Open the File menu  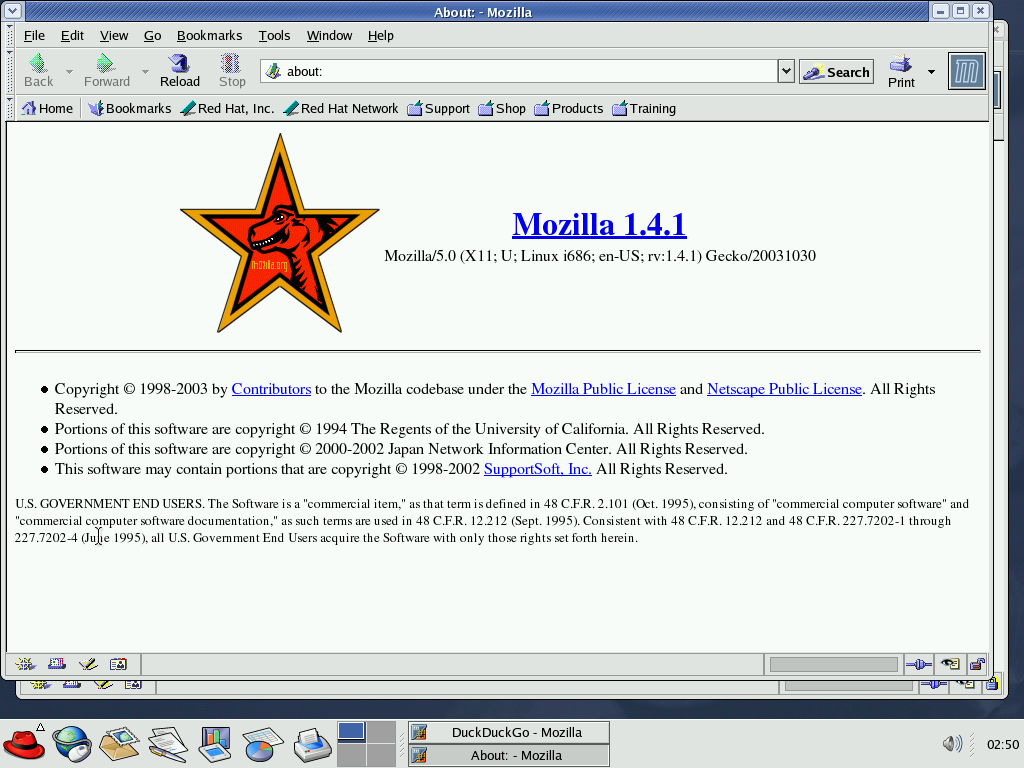[34, 36]
